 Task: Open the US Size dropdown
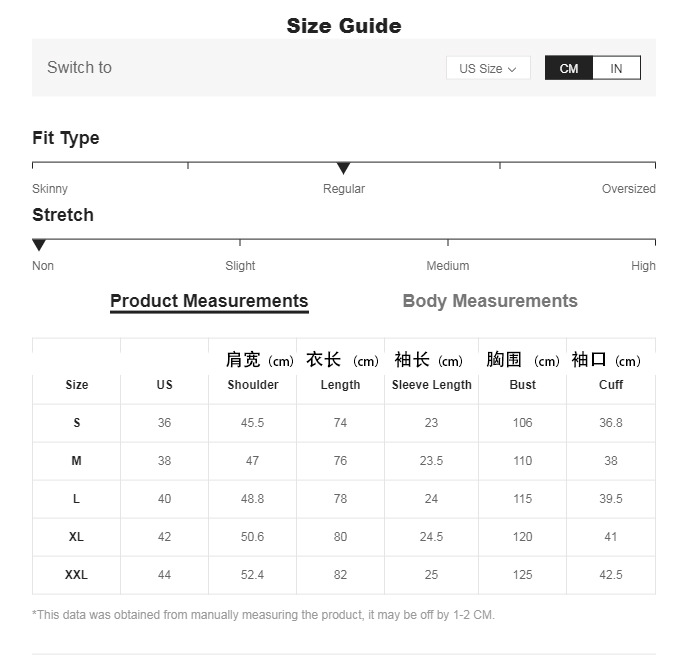[x=487, y=68]
